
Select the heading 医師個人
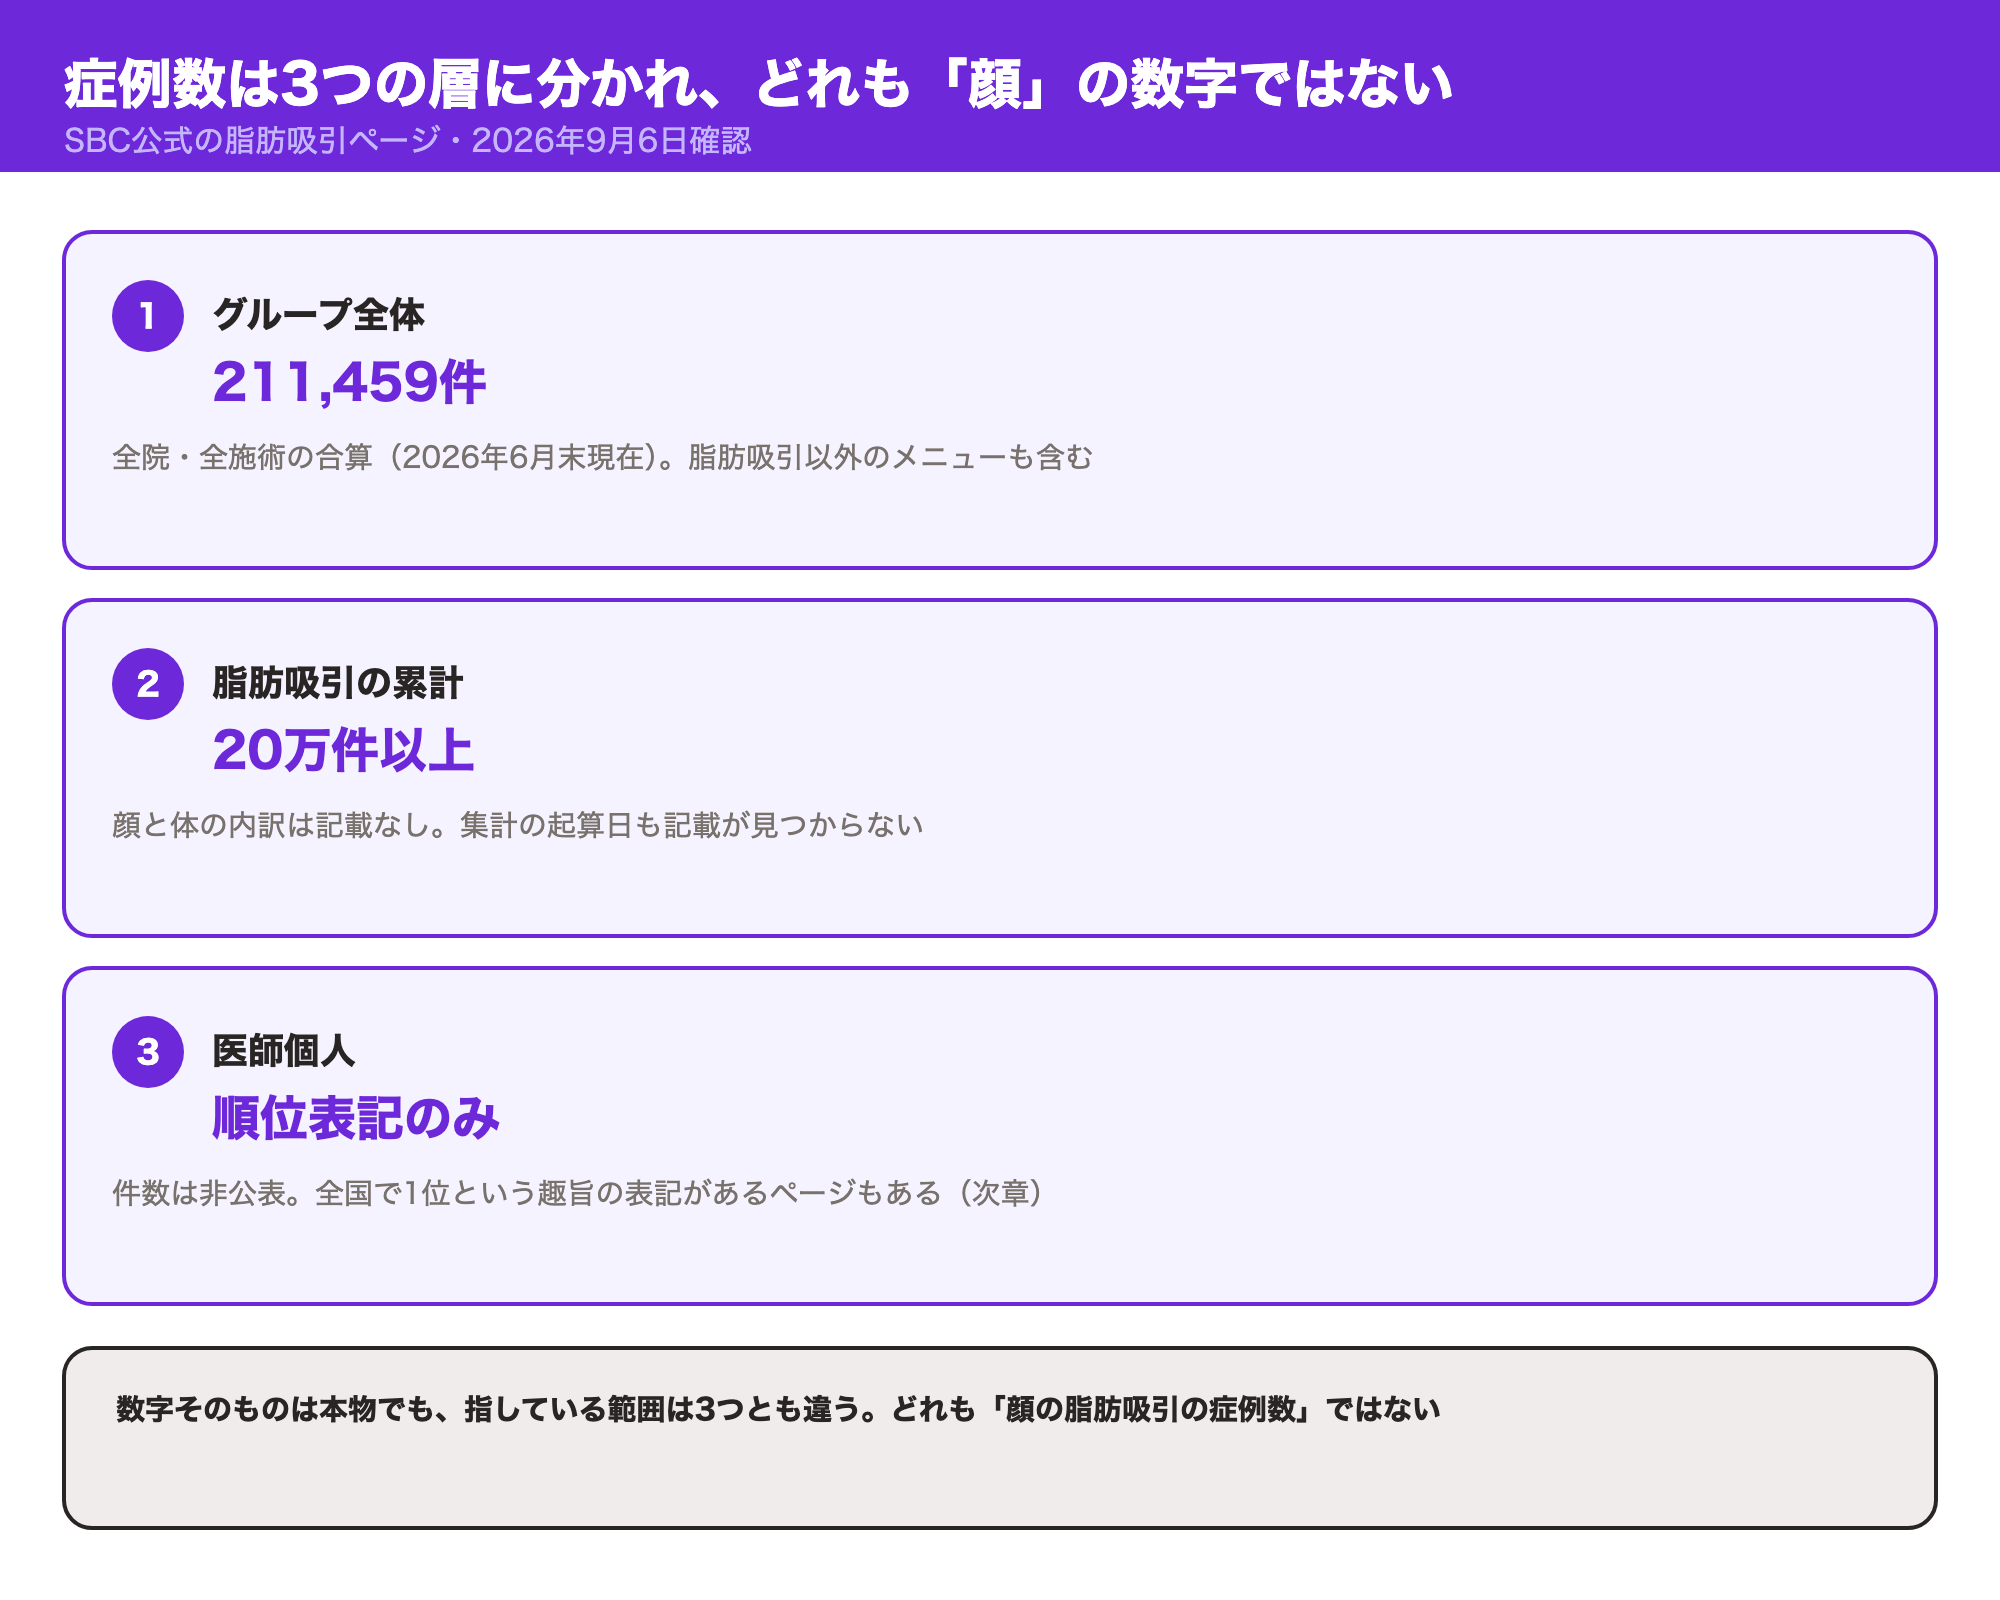[x=284, y=1051]
